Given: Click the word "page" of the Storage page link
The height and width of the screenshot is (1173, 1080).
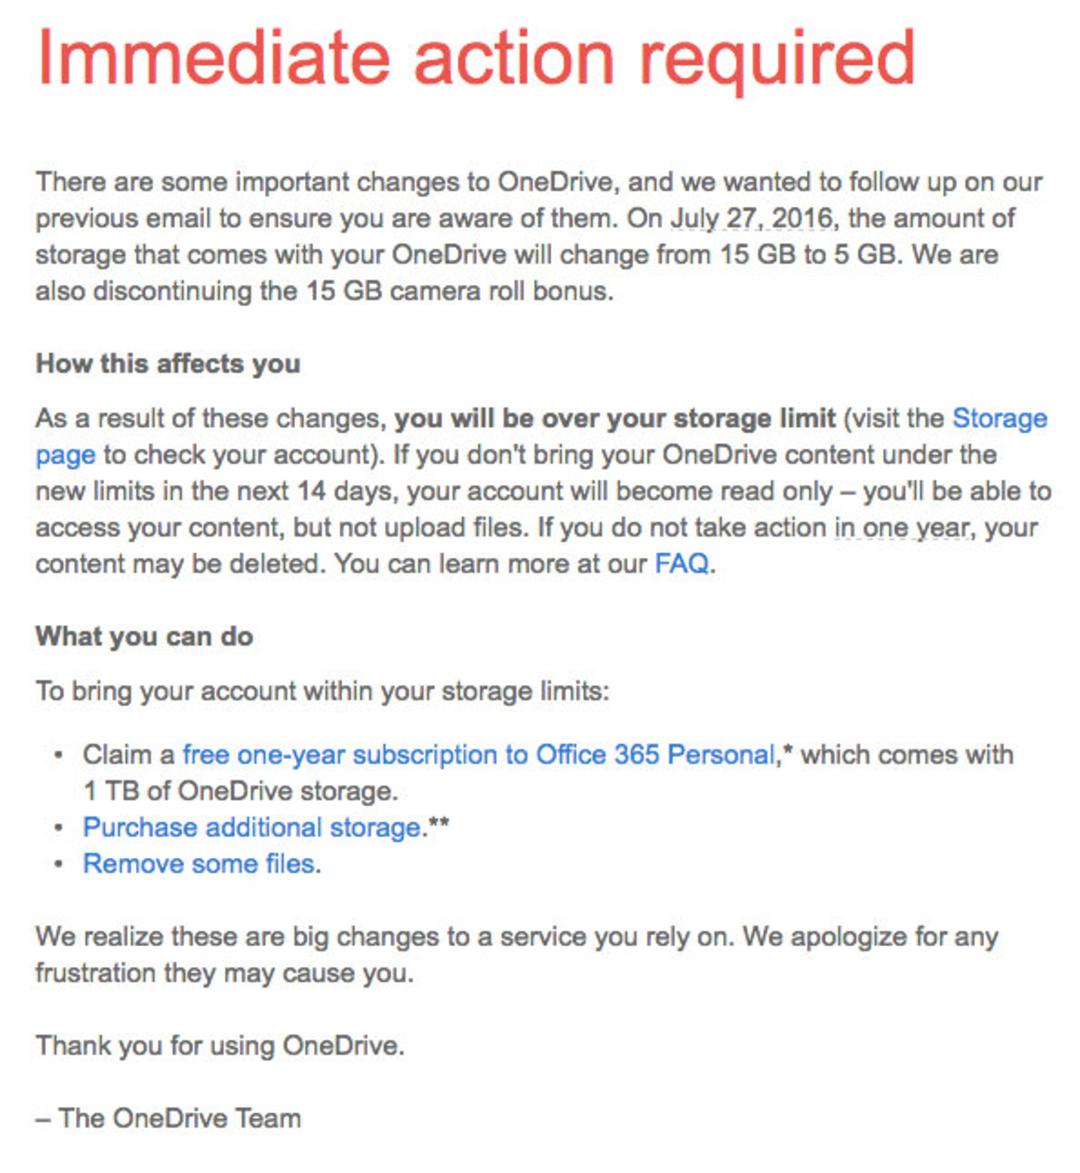Looking at the screenshot, I should pyautogui.click(x=65, y=455).
